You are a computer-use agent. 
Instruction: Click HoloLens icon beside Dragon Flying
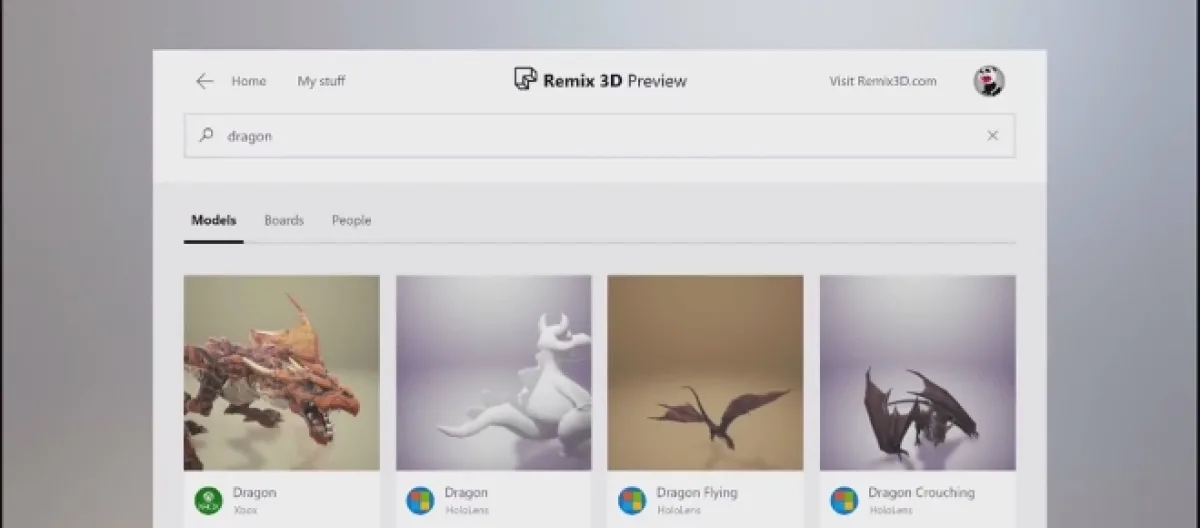pos(632,500)
